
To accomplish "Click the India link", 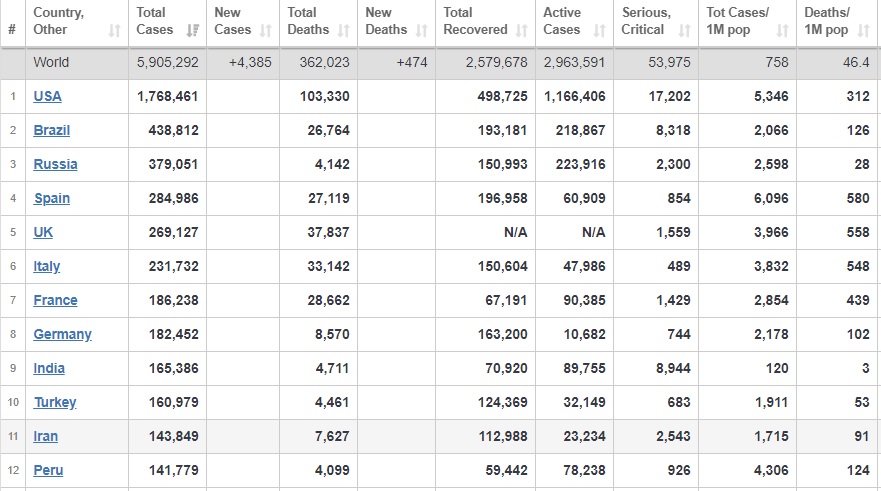I will pyautogui.click(x=49, y=368).
